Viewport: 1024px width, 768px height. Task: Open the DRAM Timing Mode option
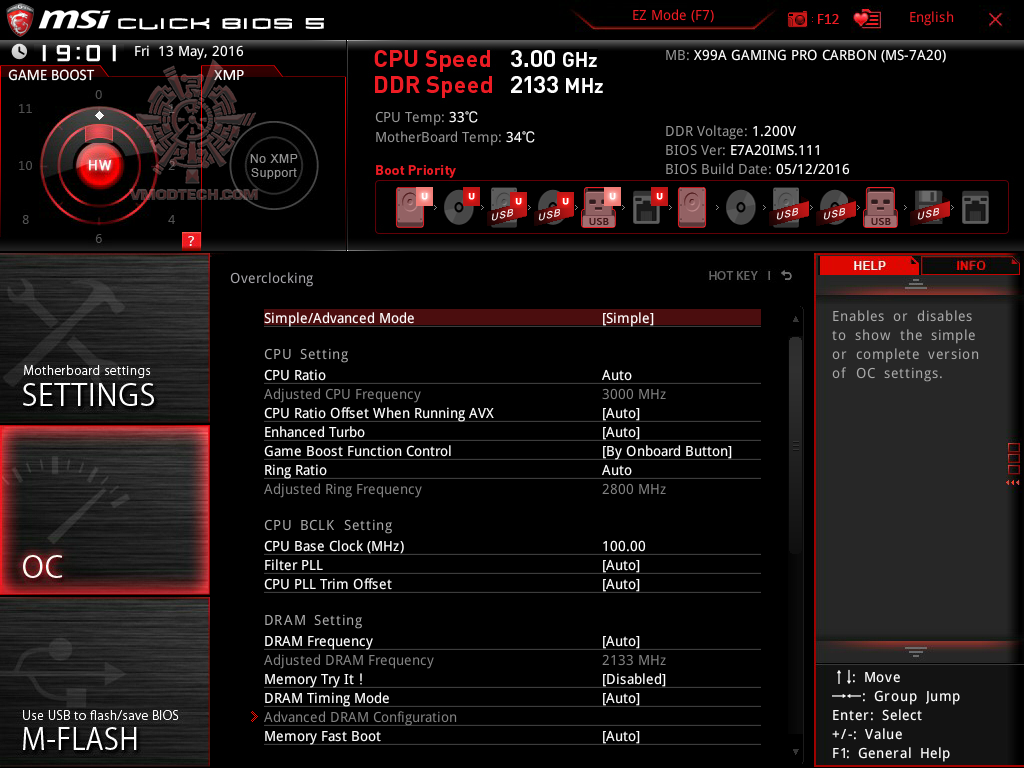(512, 698)
